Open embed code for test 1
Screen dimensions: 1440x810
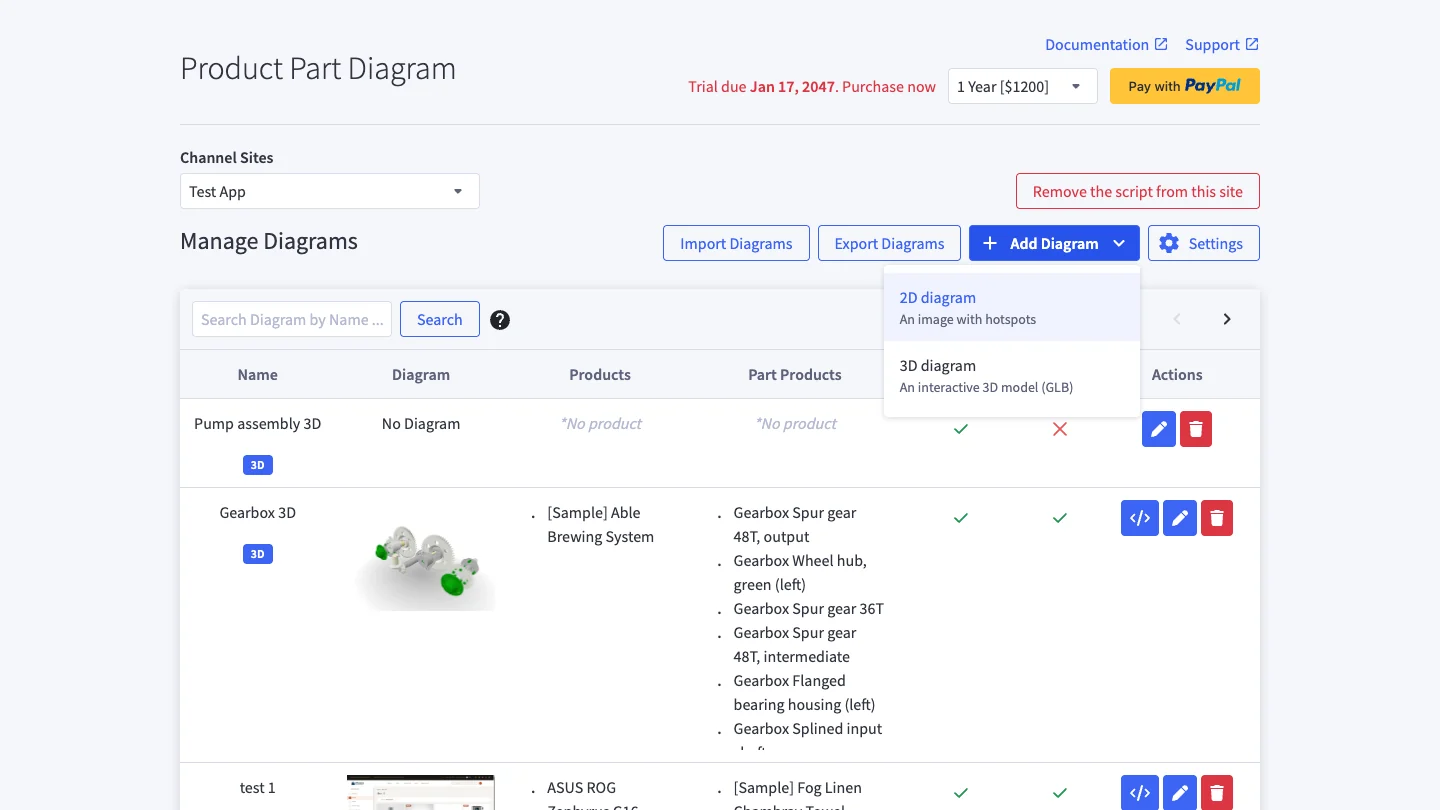tap(1140, 793)
